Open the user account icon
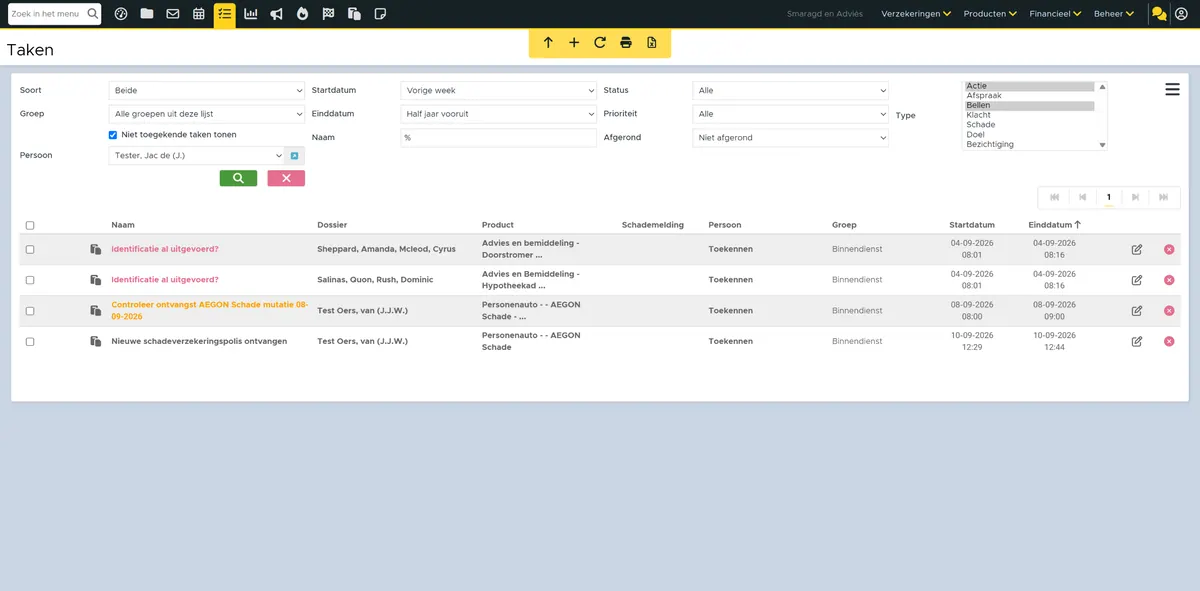 point(1183,14)
